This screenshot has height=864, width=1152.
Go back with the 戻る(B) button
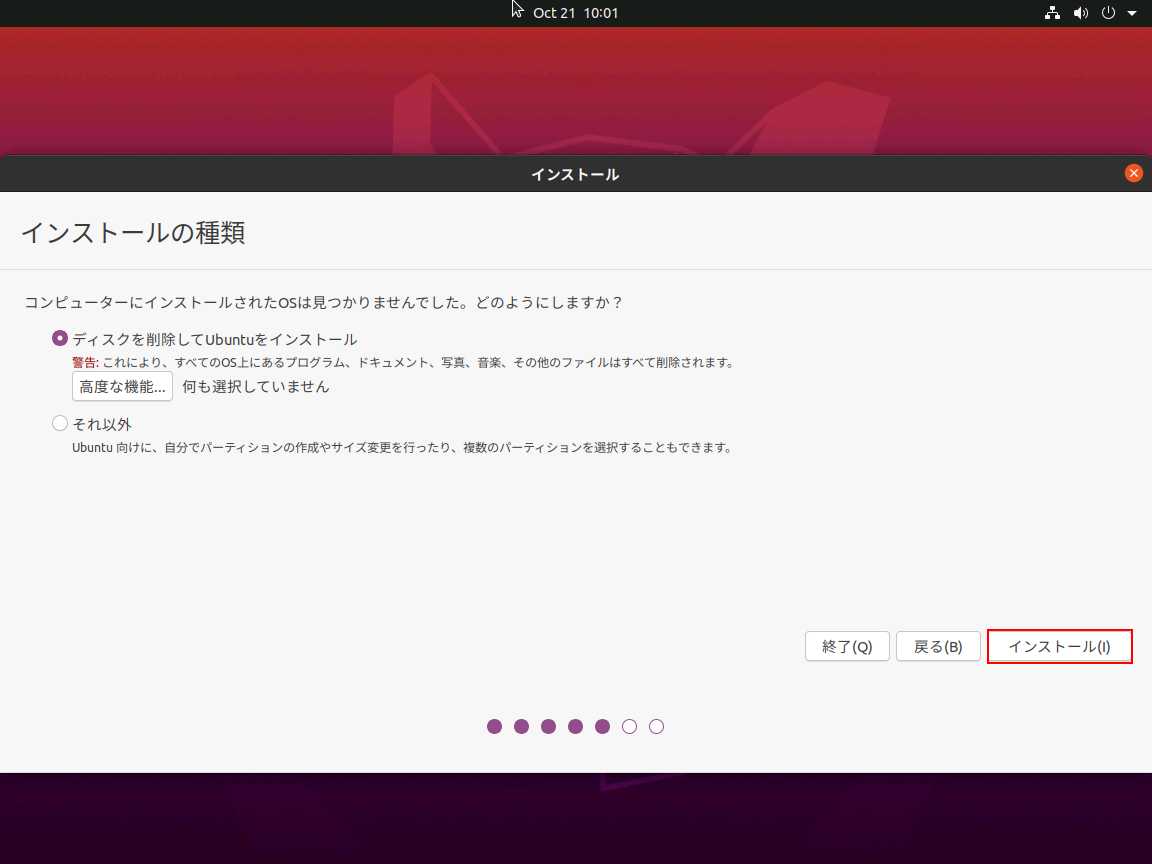(x=938, y=647)
